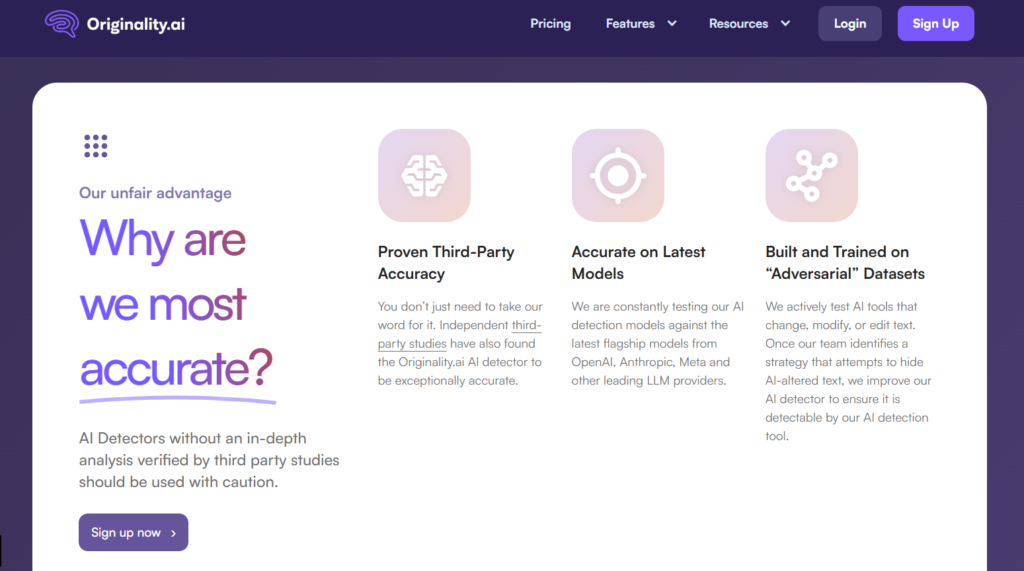
Task: Click the Built and Trained on Adversarial Datasets heading
Action: click(x=845, y=263)
